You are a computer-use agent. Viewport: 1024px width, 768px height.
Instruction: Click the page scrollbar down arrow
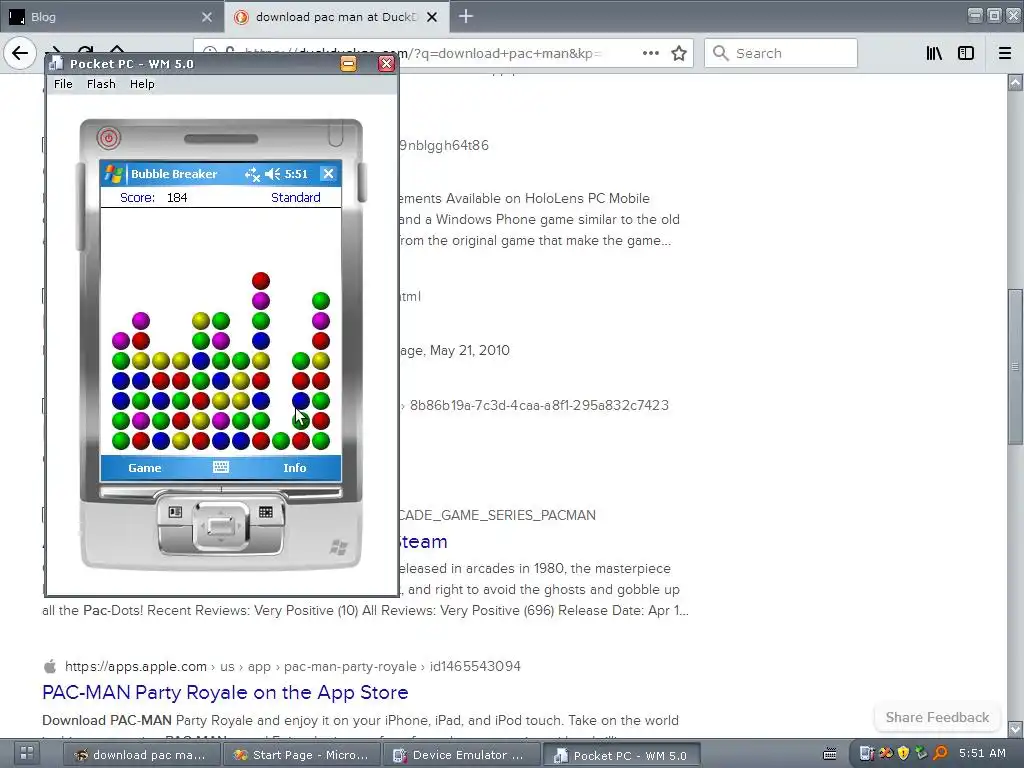point(1015,728)
